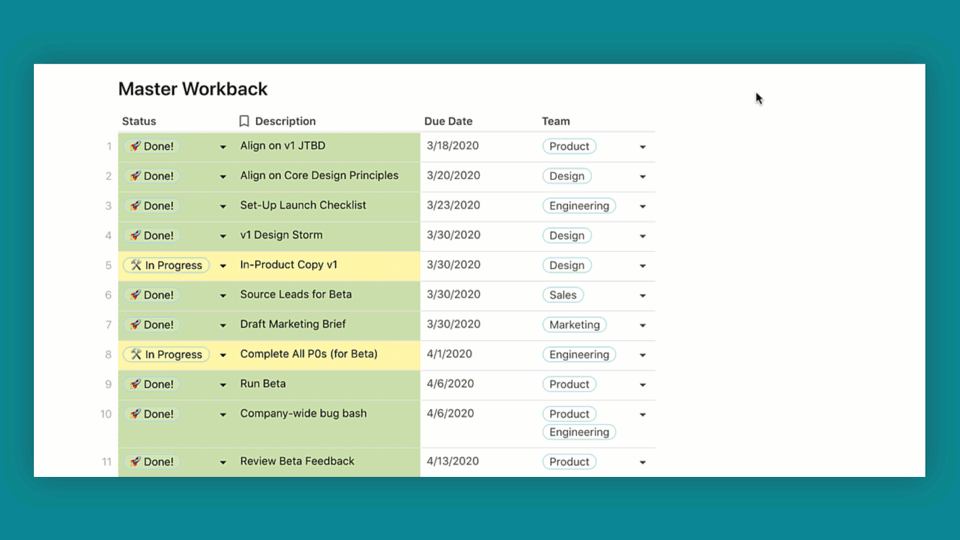Click the 3/18/2020 due date cell
The height and width of the screenshot is (540, 960).
click(x=478, y=147)
